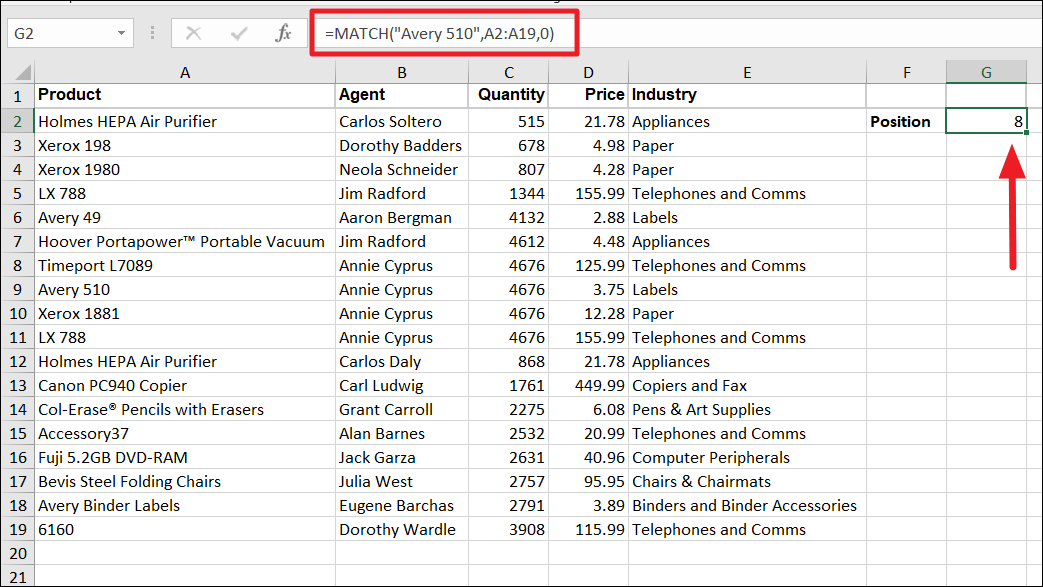
Task: Select the Position label cell in column F
Action: [x=906, y=121]
